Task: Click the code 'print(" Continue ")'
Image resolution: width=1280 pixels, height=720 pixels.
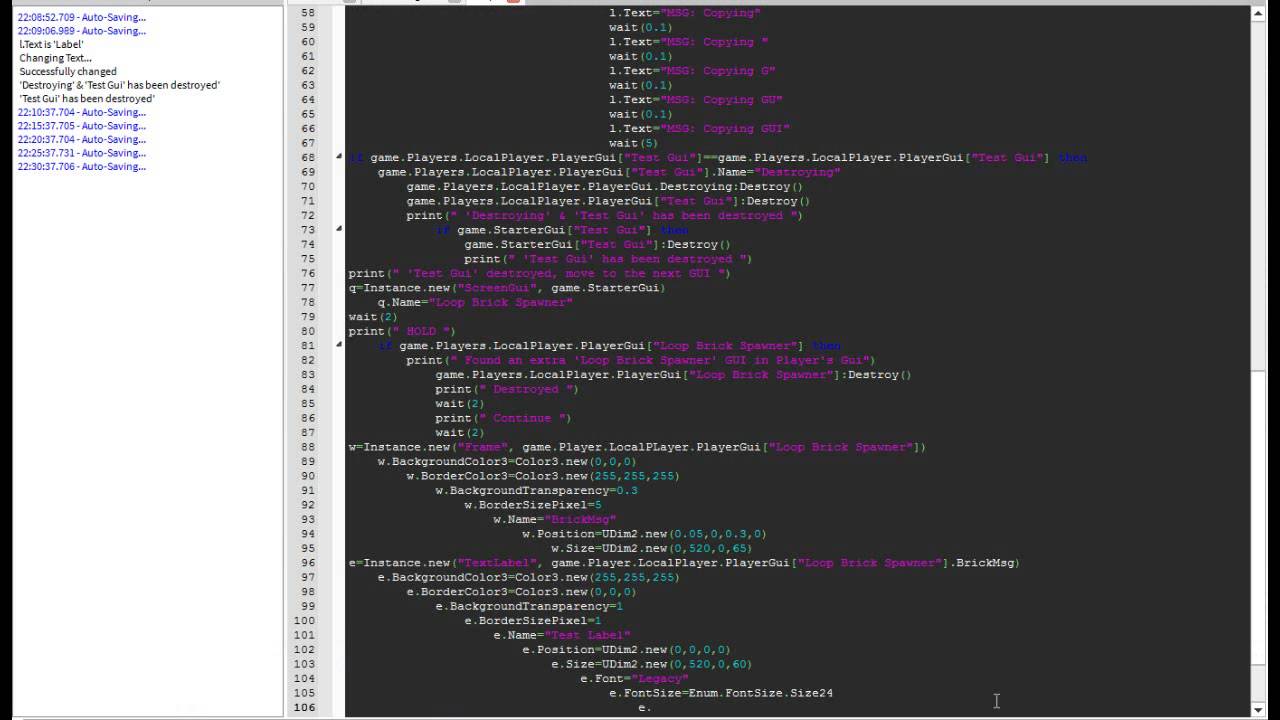Action: click(x=503, y=418)
